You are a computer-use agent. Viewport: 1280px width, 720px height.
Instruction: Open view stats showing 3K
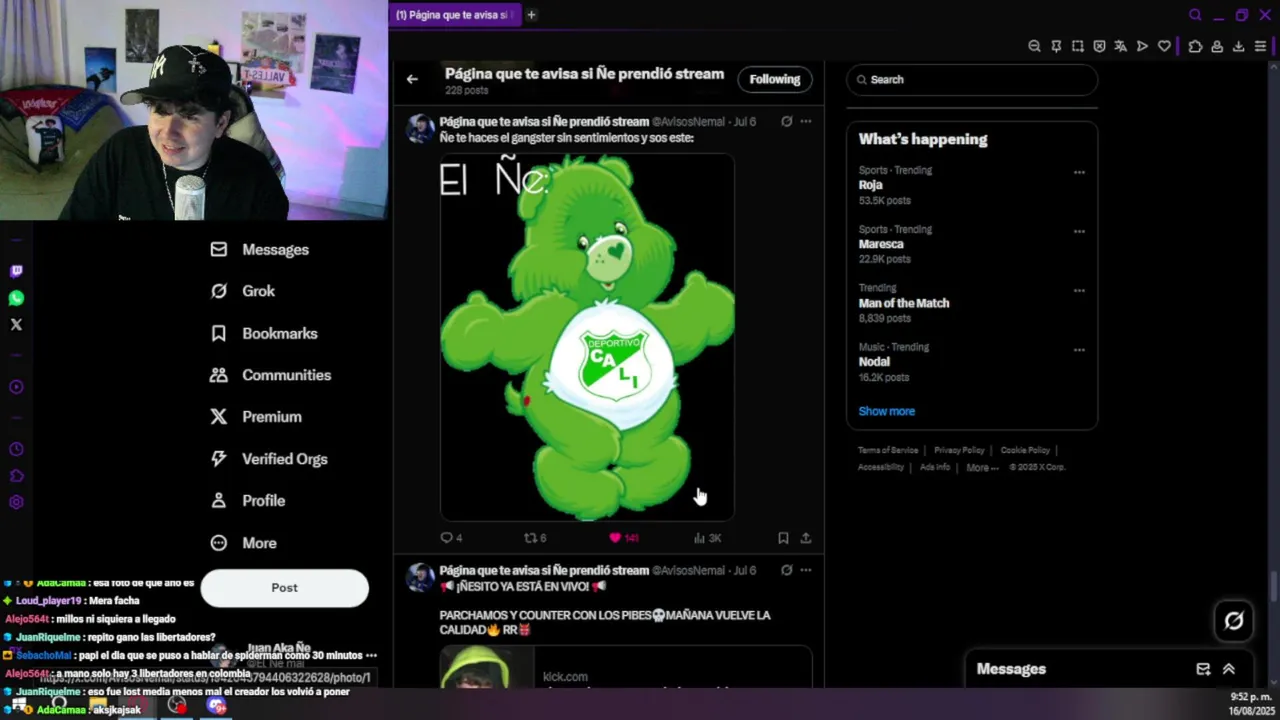[x=707, y=538]
